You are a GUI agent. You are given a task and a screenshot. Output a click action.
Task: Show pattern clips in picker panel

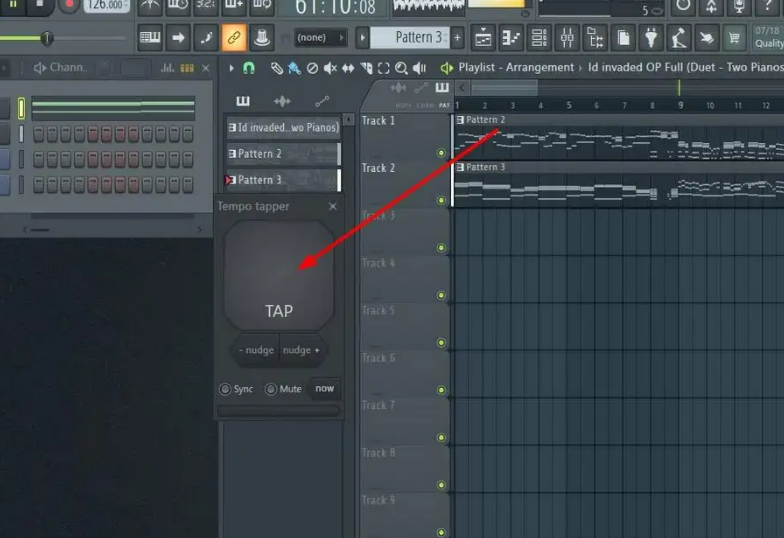click(243, 101)
